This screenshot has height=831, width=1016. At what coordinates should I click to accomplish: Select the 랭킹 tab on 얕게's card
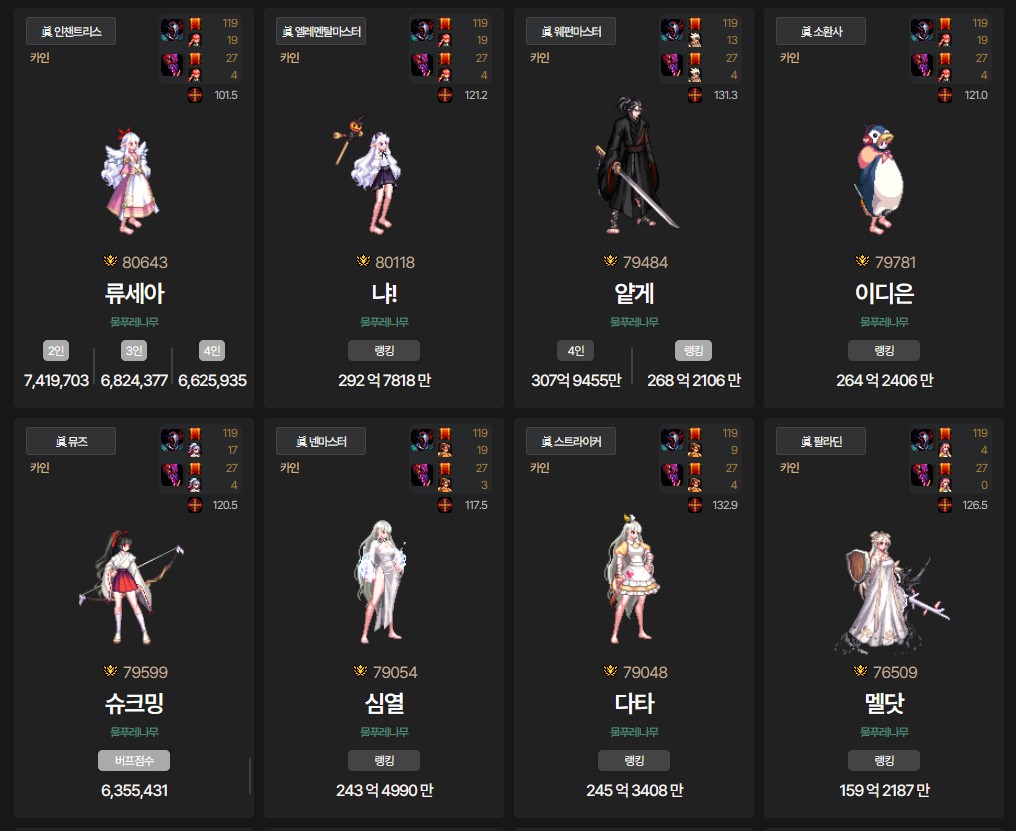coord(693,351)
